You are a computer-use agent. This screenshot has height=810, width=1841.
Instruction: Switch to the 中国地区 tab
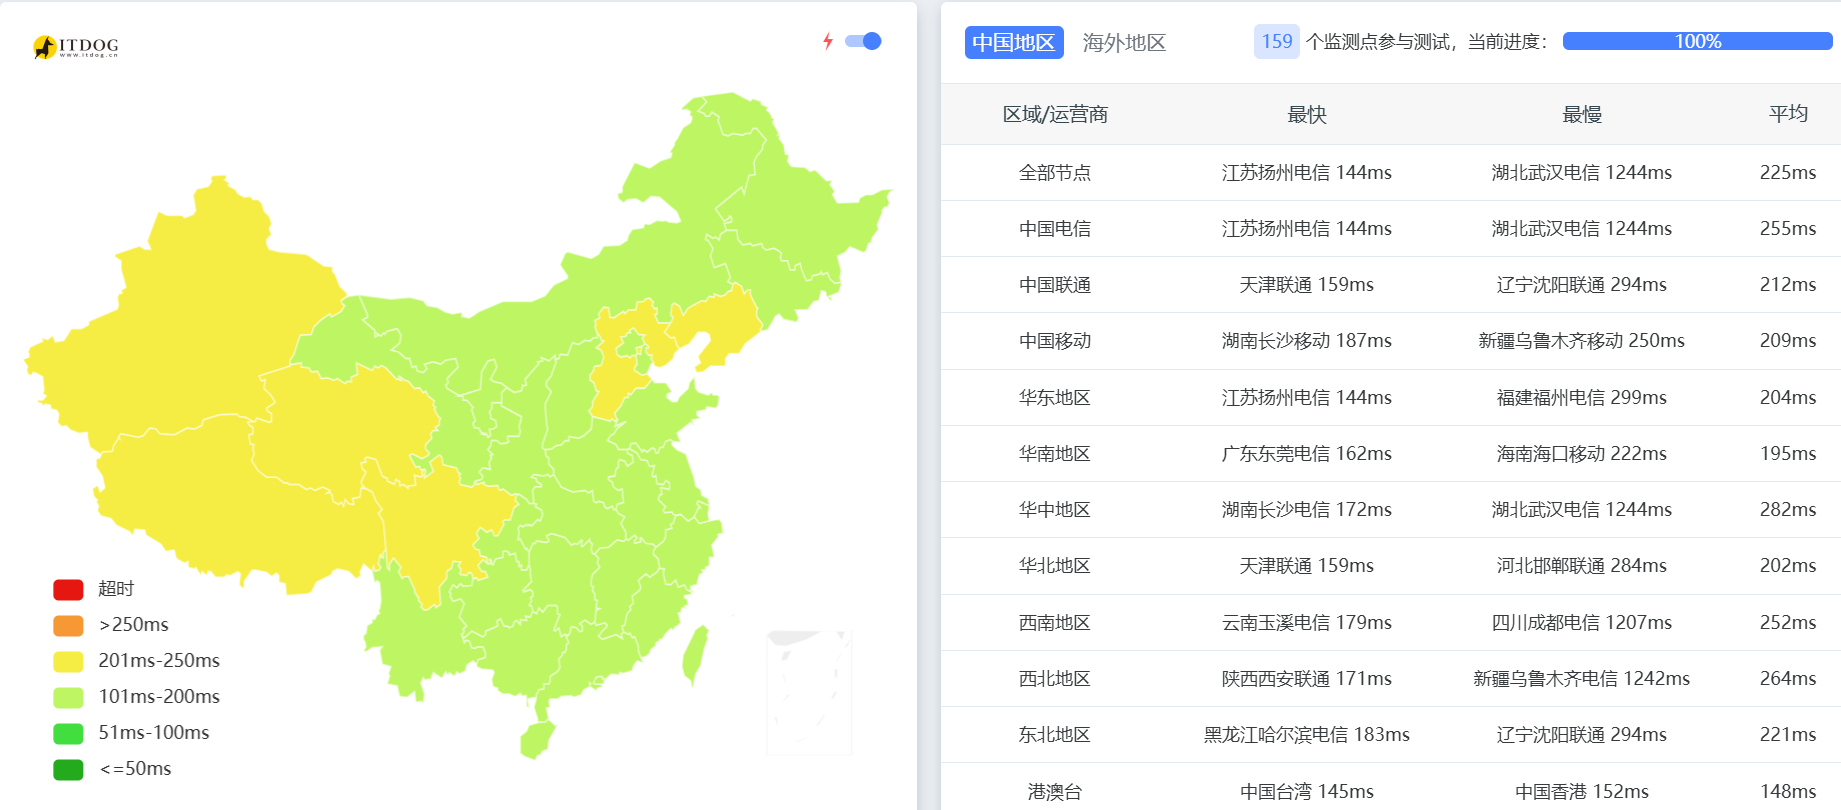[x=1013, y=42]
